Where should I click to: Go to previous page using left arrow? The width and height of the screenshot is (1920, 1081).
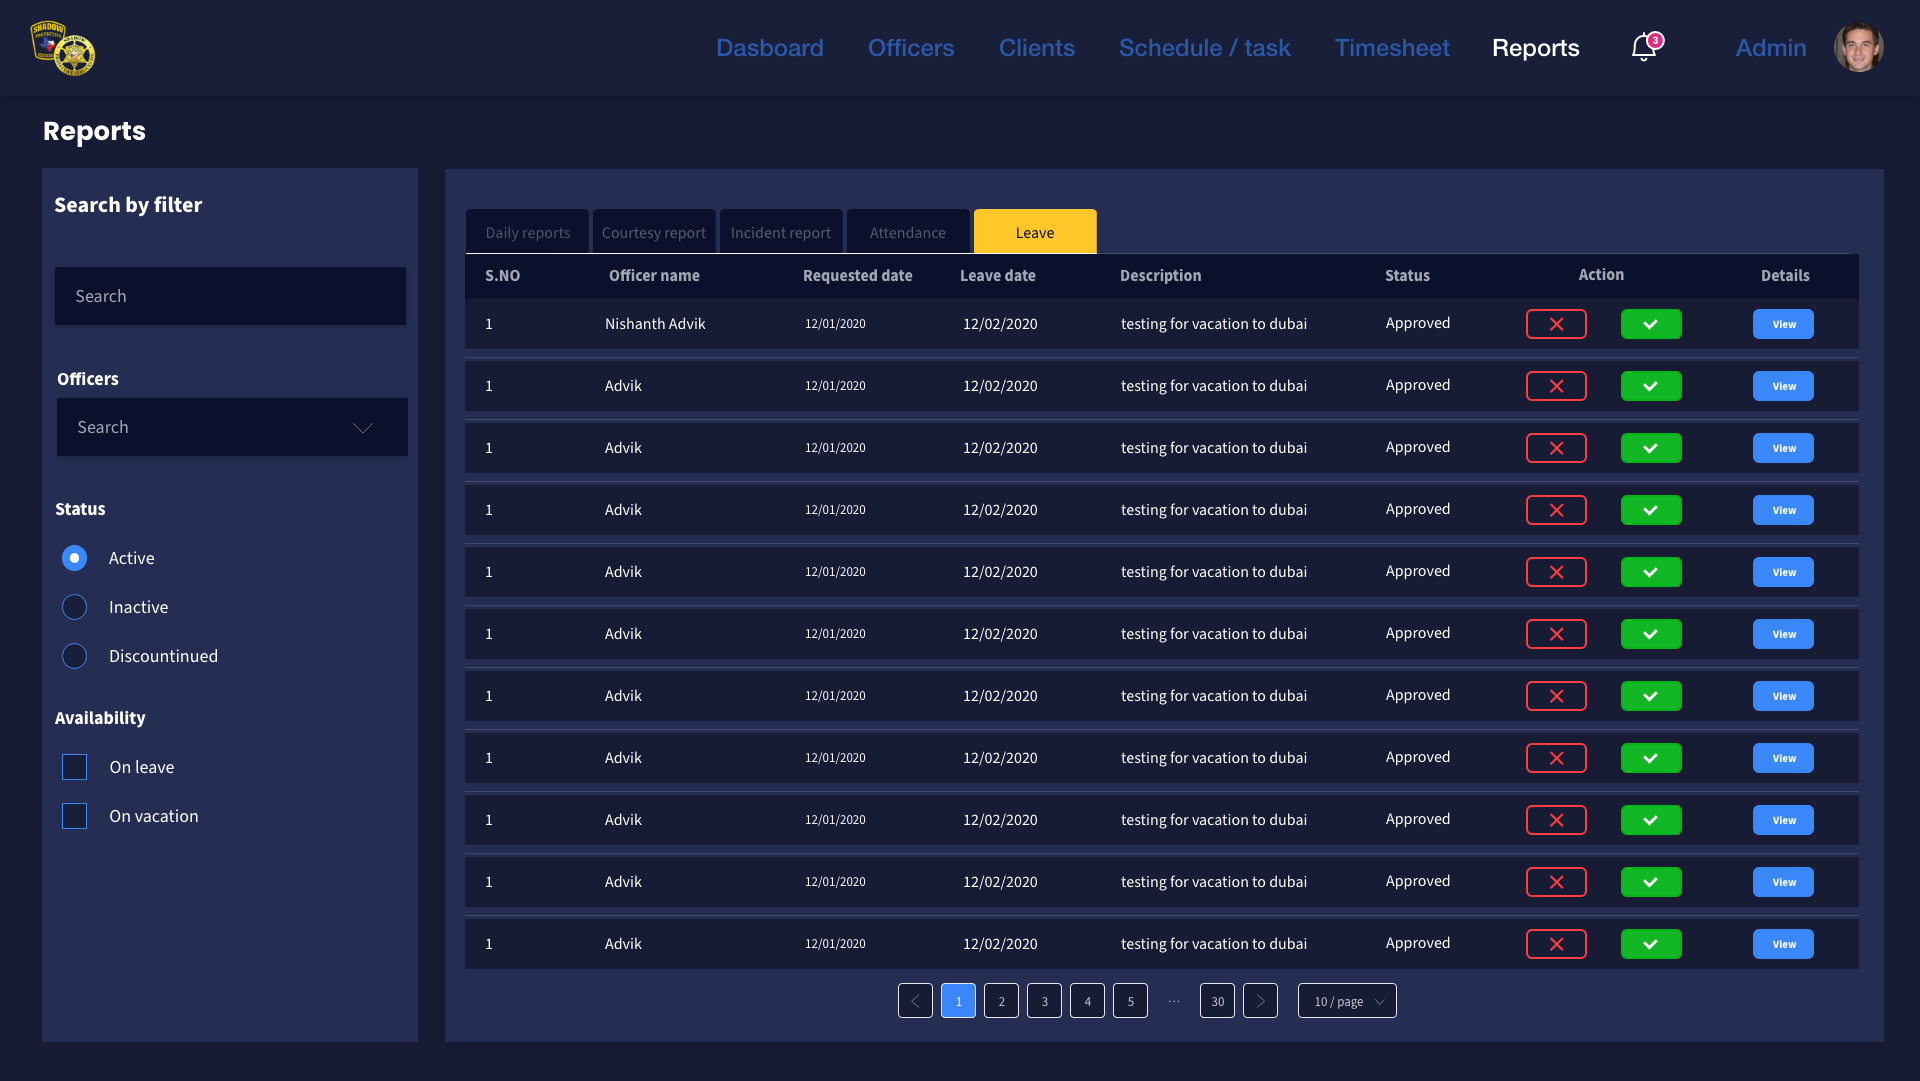tap(915, 1001)
